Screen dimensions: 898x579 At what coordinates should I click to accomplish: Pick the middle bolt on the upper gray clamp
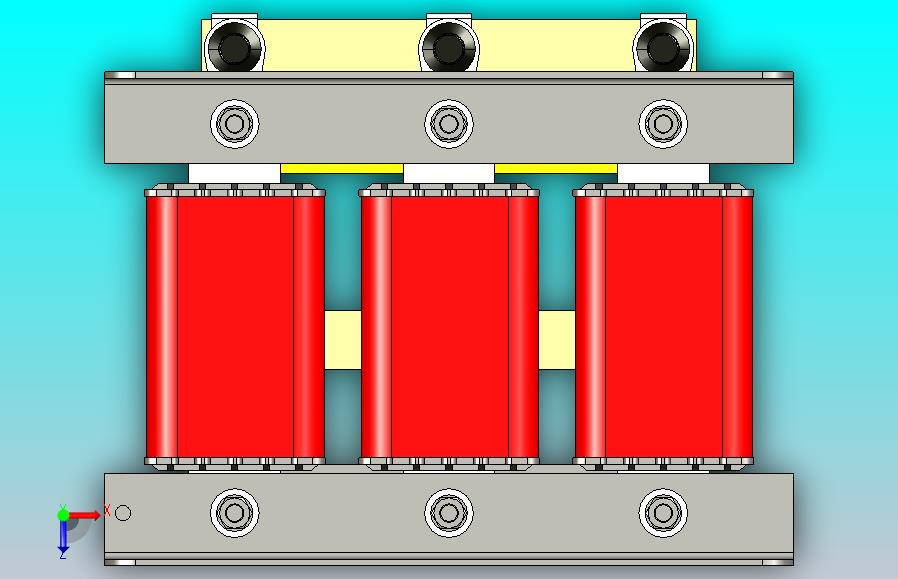[x=449, y=124]
